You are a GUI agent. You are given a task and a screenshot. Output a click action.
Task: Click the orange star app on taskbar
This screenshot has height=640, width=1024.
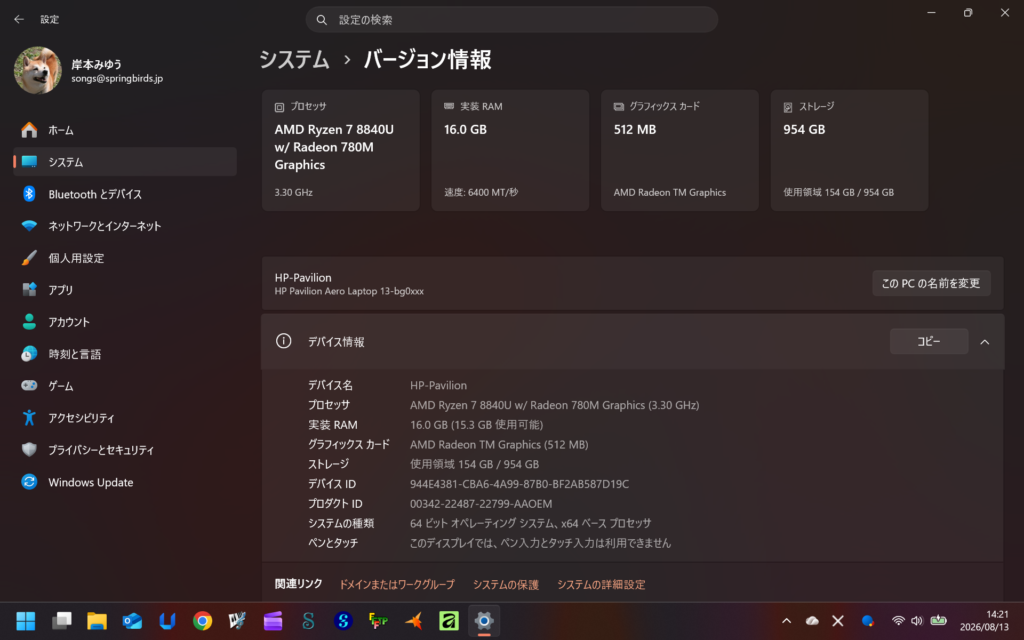point(413,621)
